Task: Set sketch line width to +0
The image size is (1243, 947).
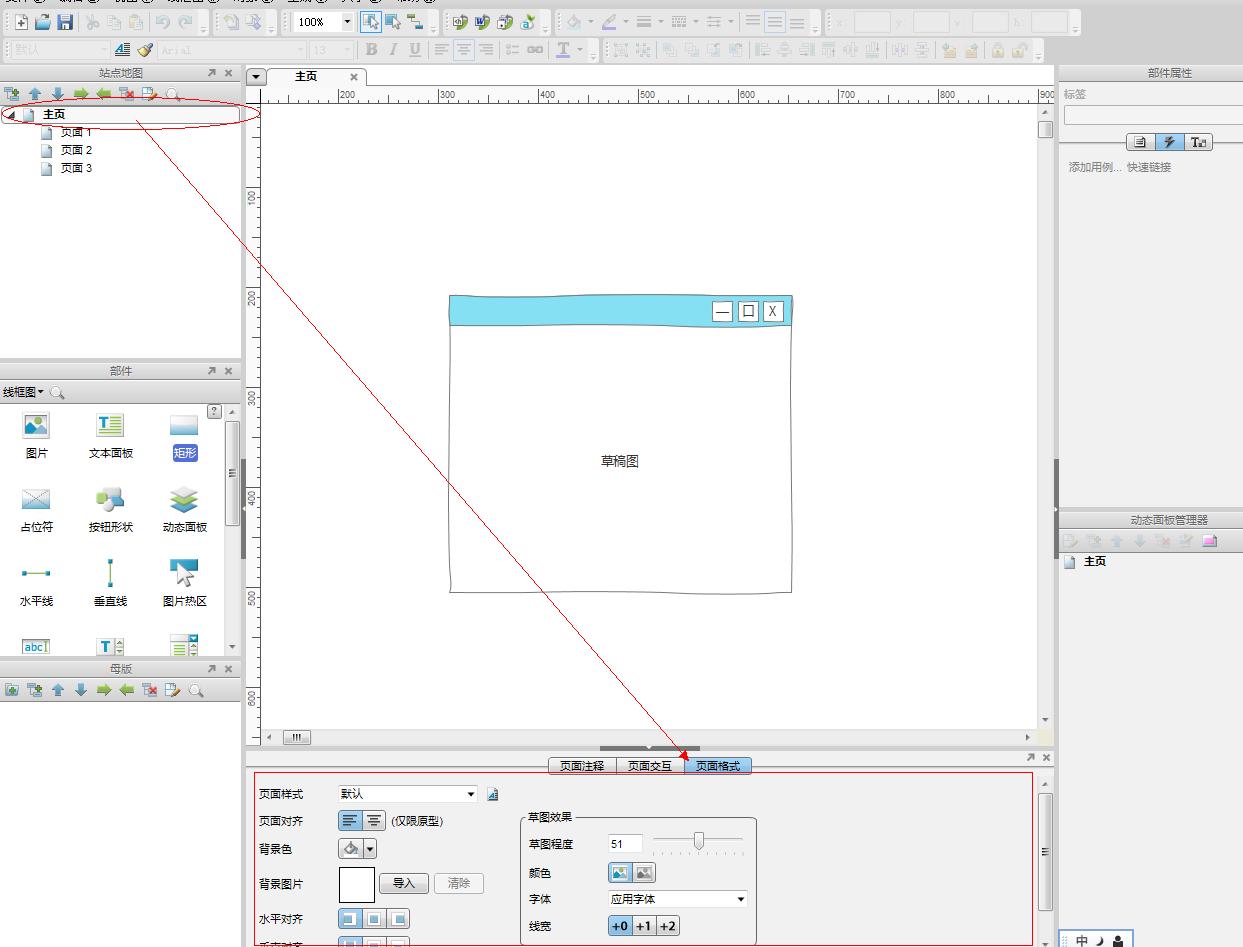Action: click(620, 926)
